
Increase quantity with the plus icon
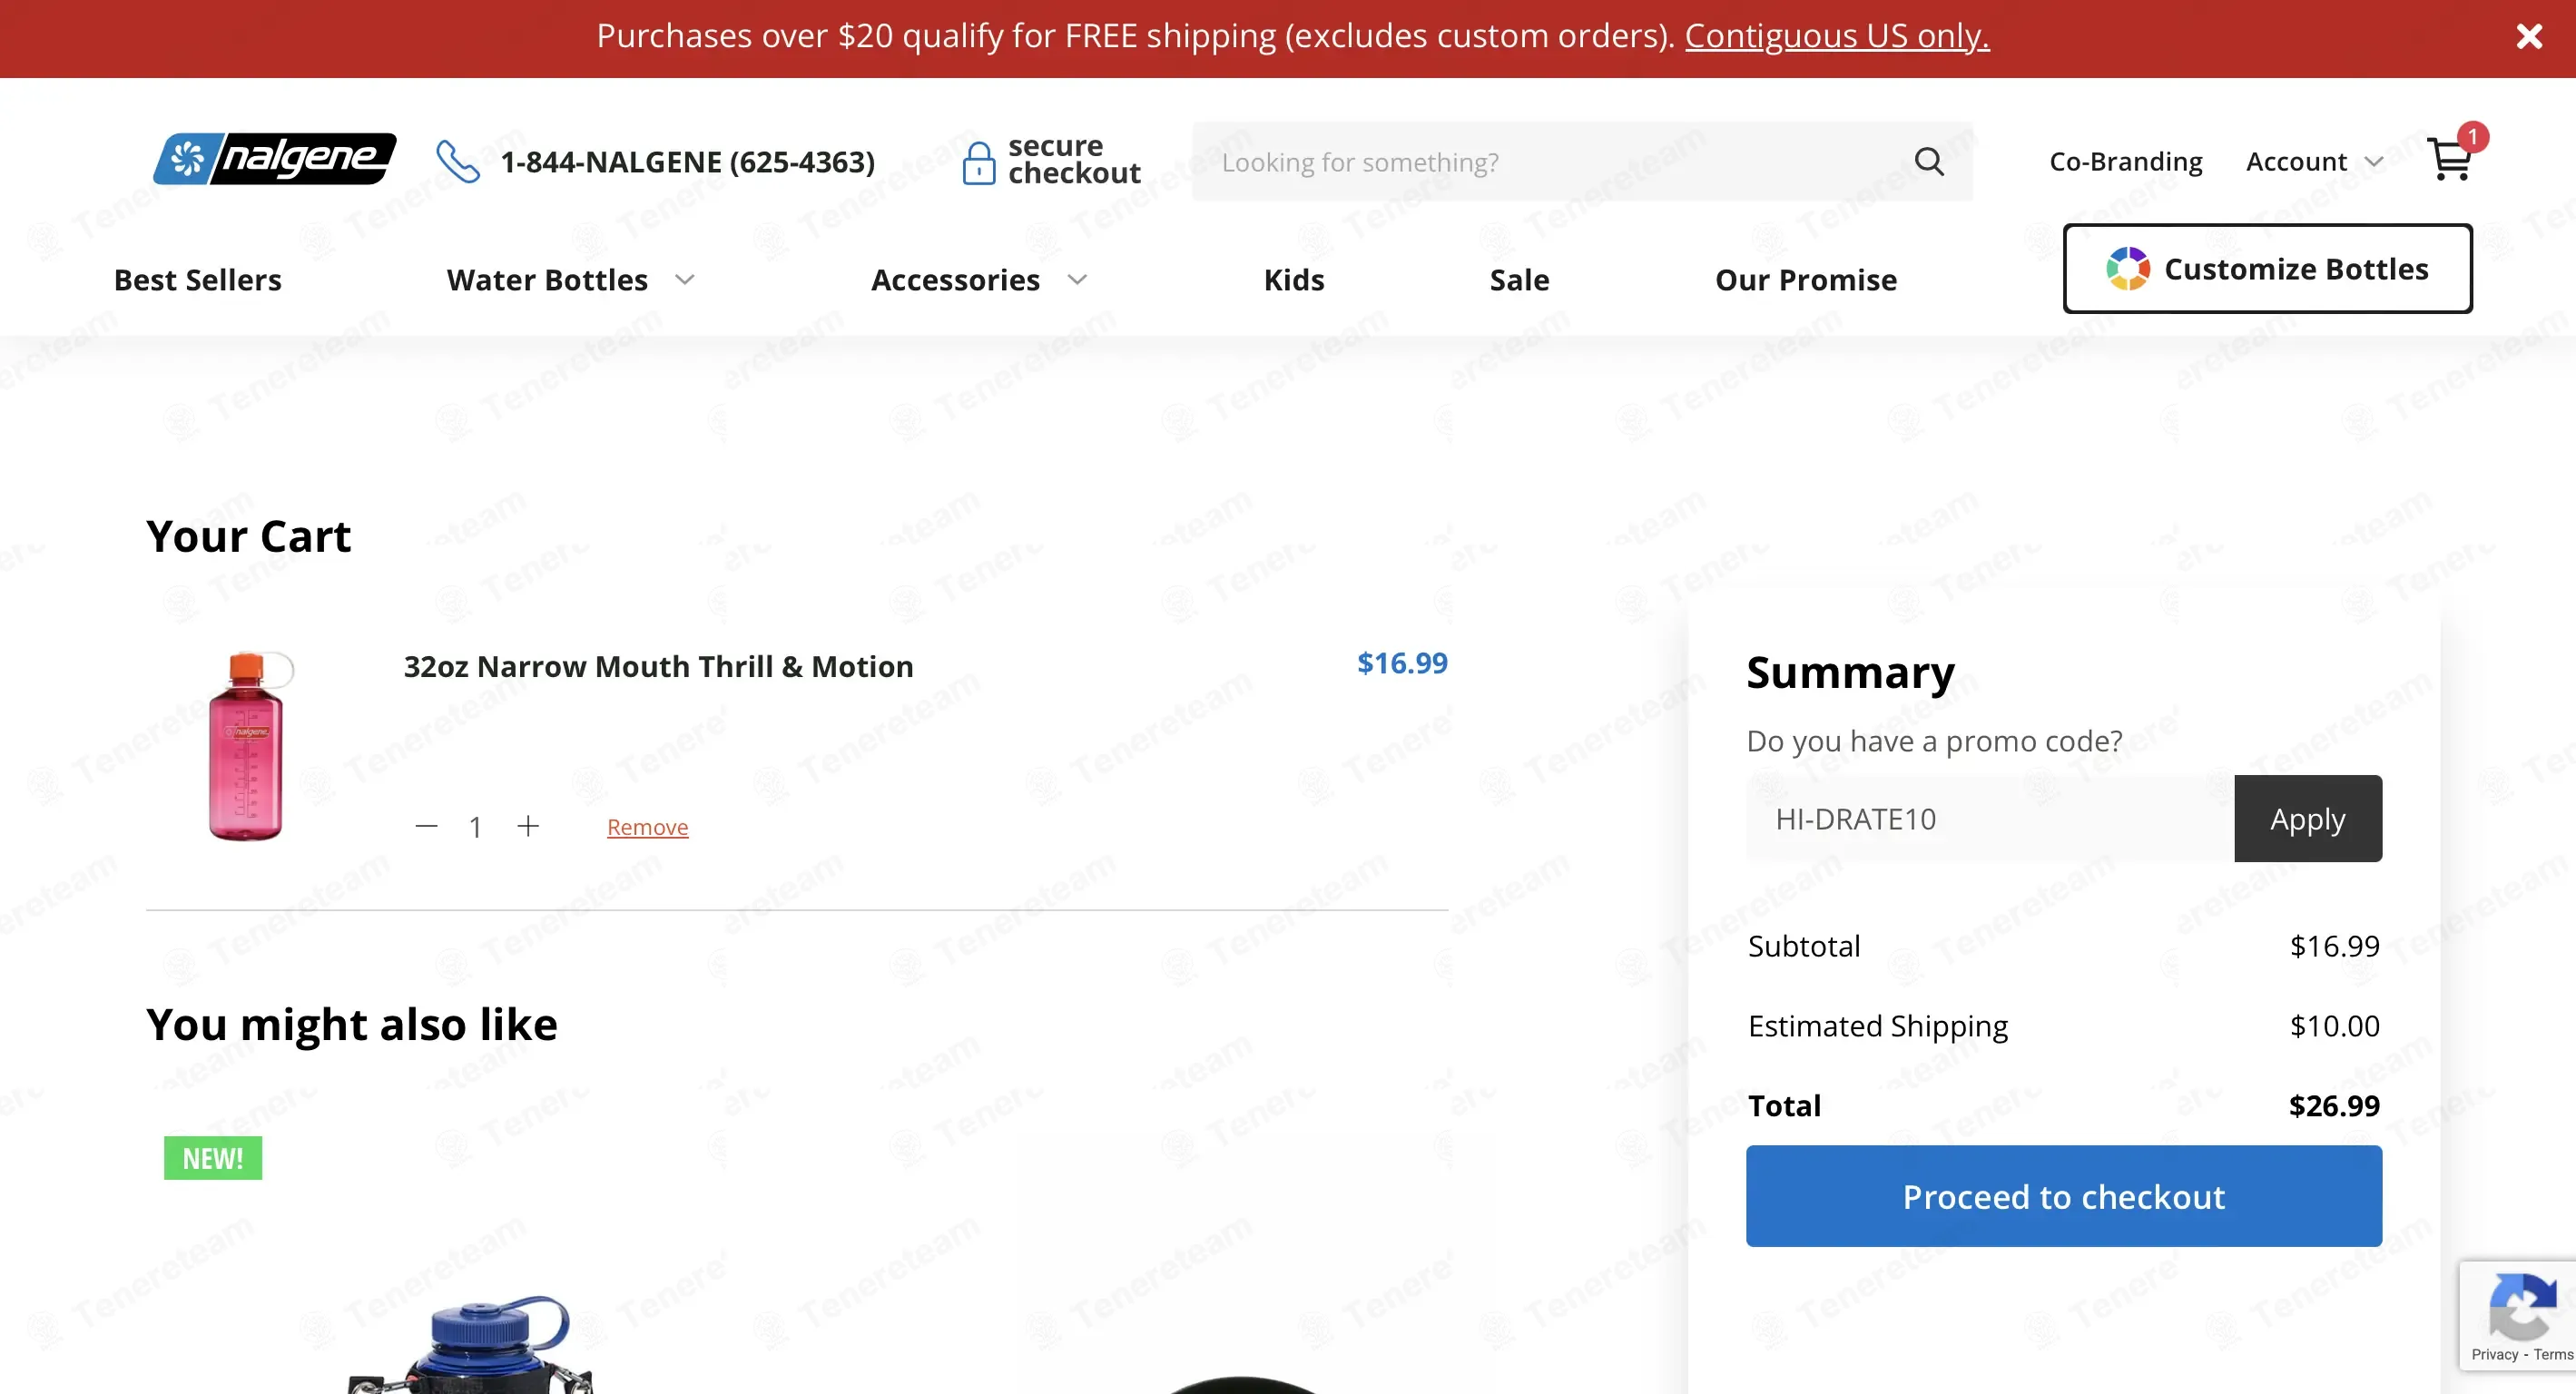click(528, 826)
